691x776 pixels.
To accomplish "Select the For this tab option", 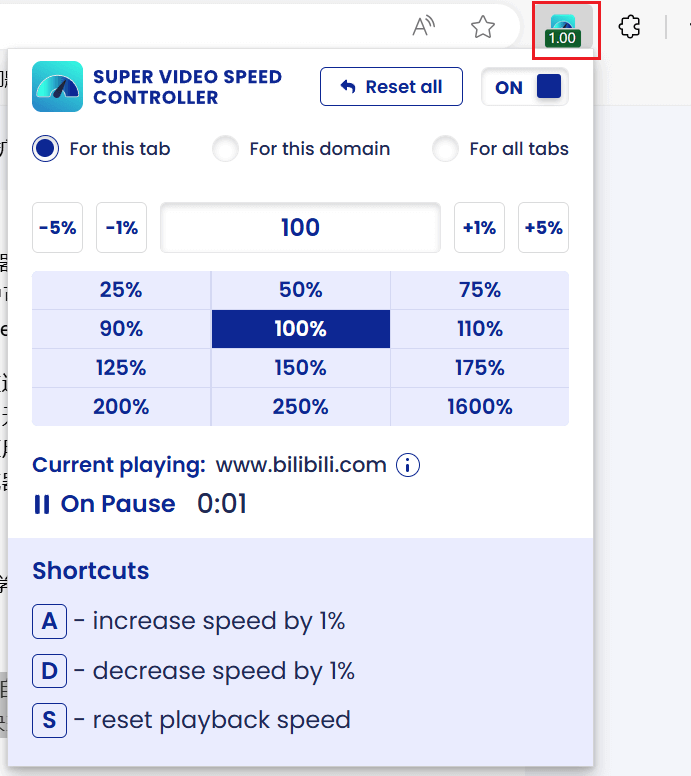I will click(46, 149).
